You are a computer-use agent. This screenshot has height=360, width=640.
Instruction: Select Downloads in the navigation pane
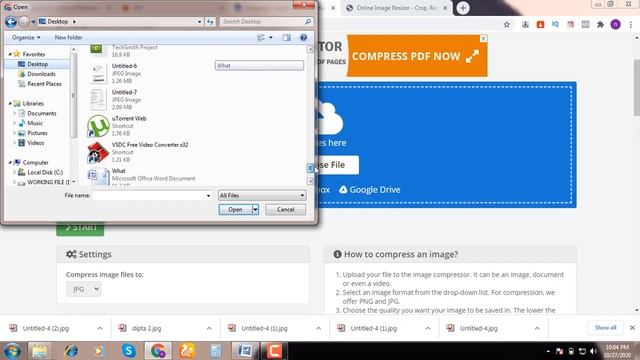click(41, 74)
